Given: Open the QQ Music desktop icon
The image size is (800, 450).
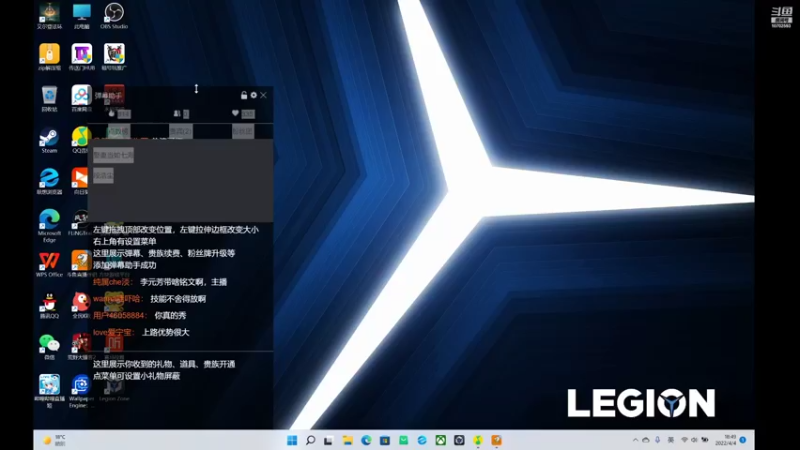Looking at the screenshot, I should [80, 140].
